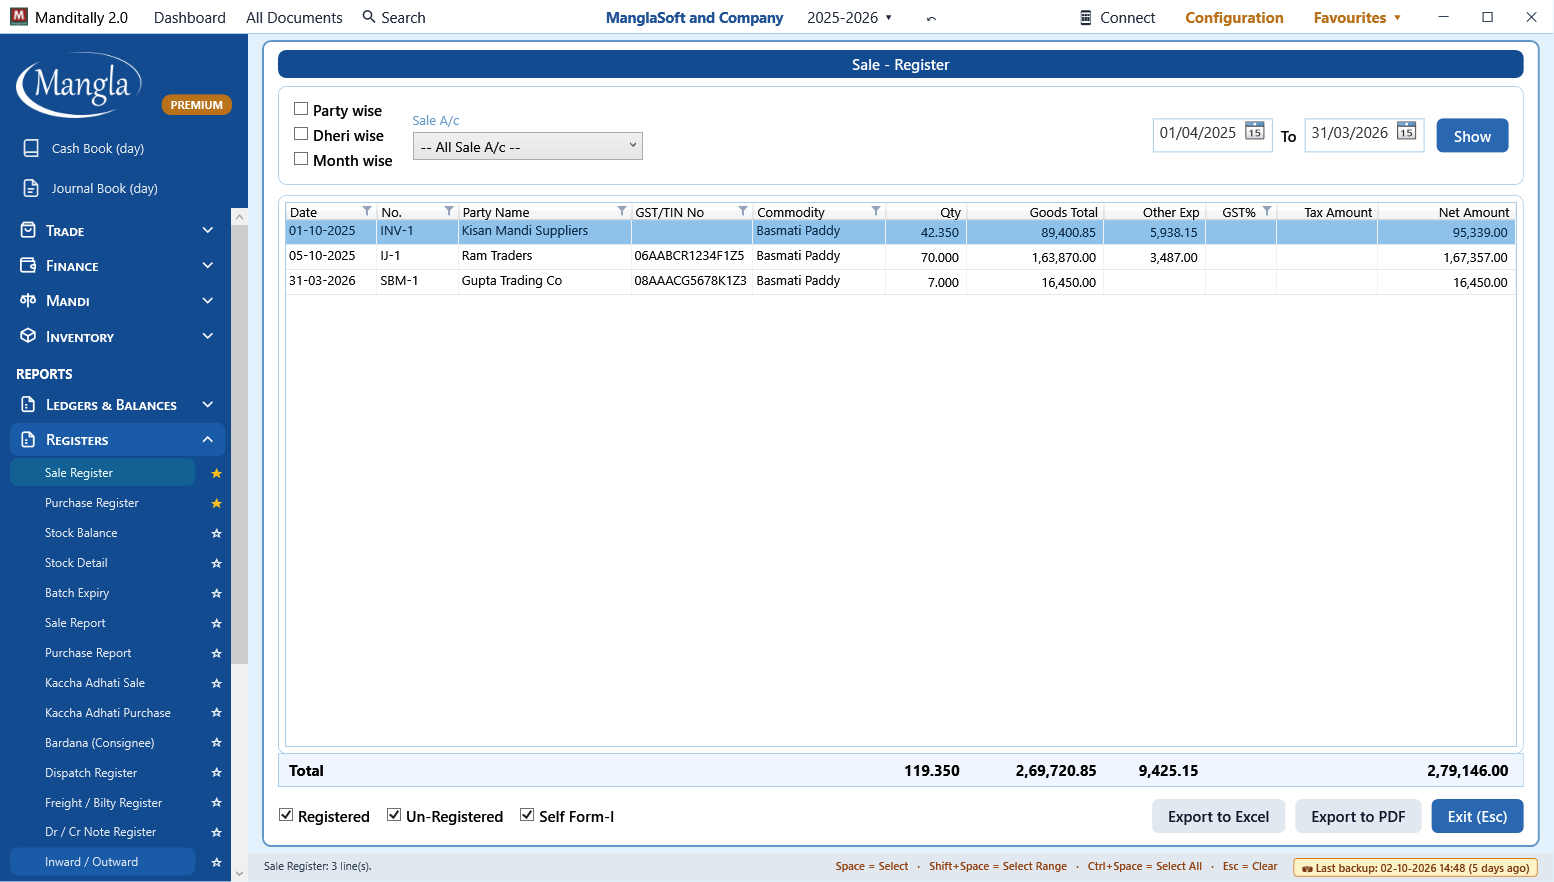The height and width of the screenshot is (882, 1554).
Task: Star the Batch Expiry report
Action: pyautogui.click(x=216, y=593)
